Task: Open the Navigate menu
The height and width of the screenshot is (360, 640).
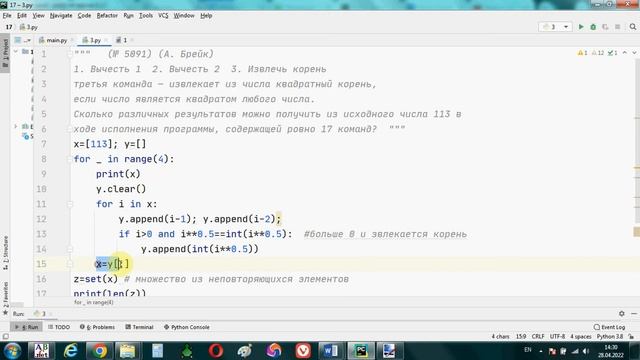Action: coord(61,16)
